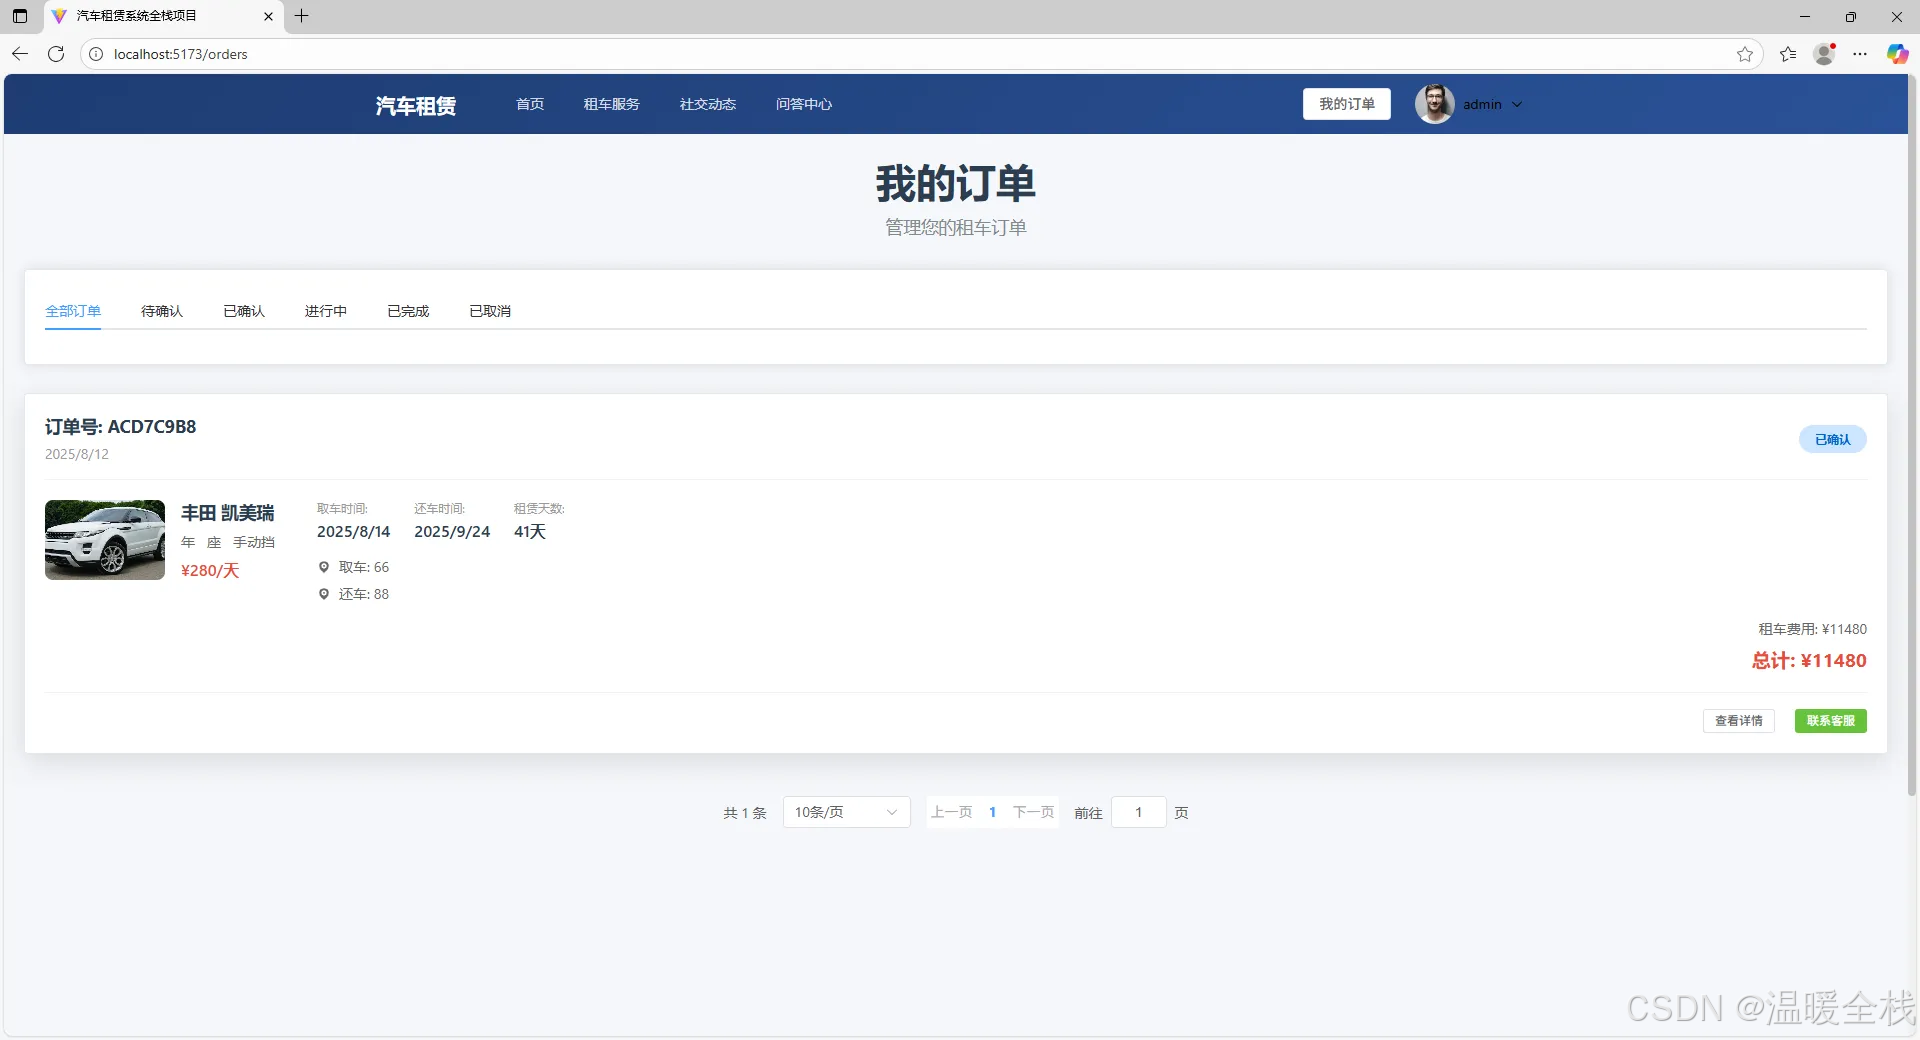Add a new browser tab

[301, 16]
